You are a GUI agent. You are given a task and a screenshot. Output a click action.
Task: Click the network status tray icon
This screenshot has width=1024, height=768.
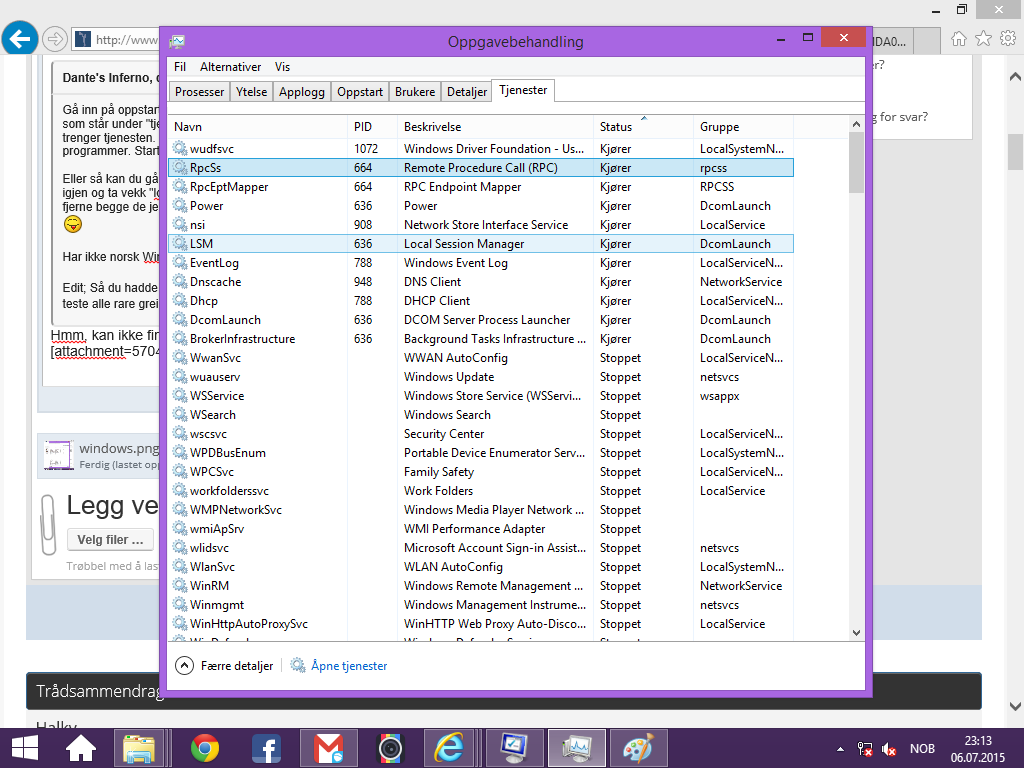865,749
